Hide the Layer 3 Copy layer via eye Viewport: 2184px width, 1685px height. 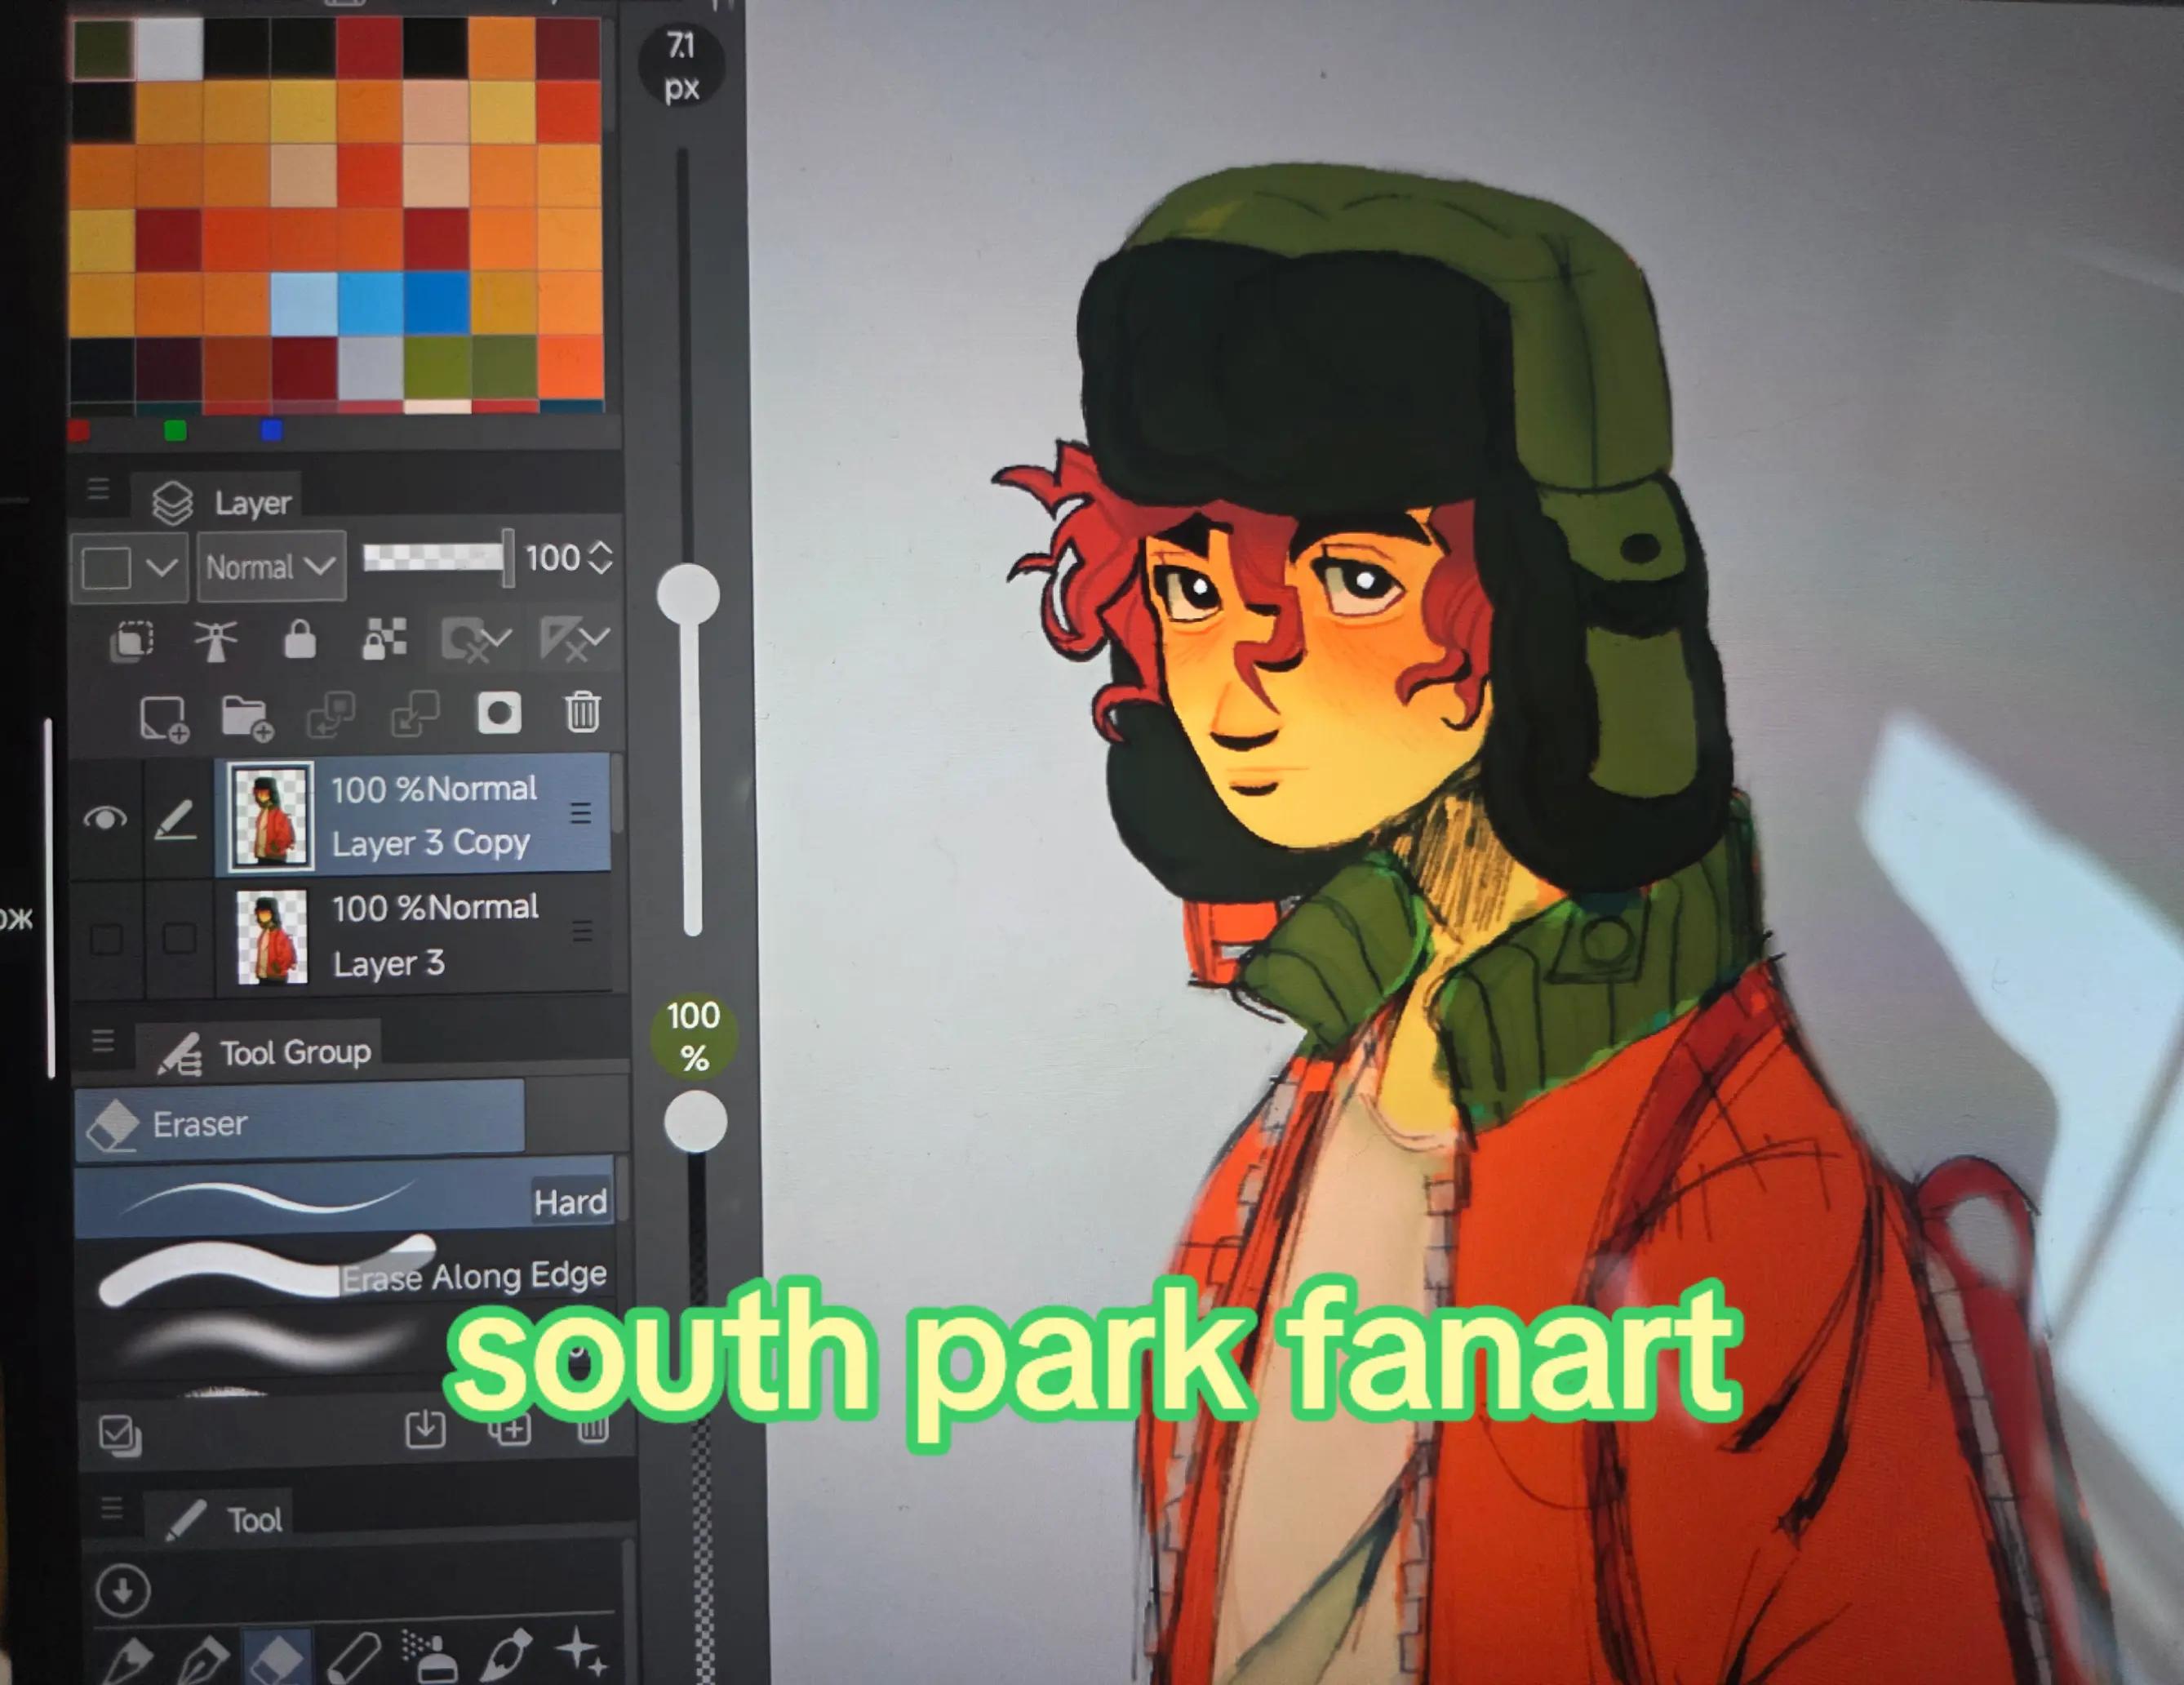tap(105, 819)
